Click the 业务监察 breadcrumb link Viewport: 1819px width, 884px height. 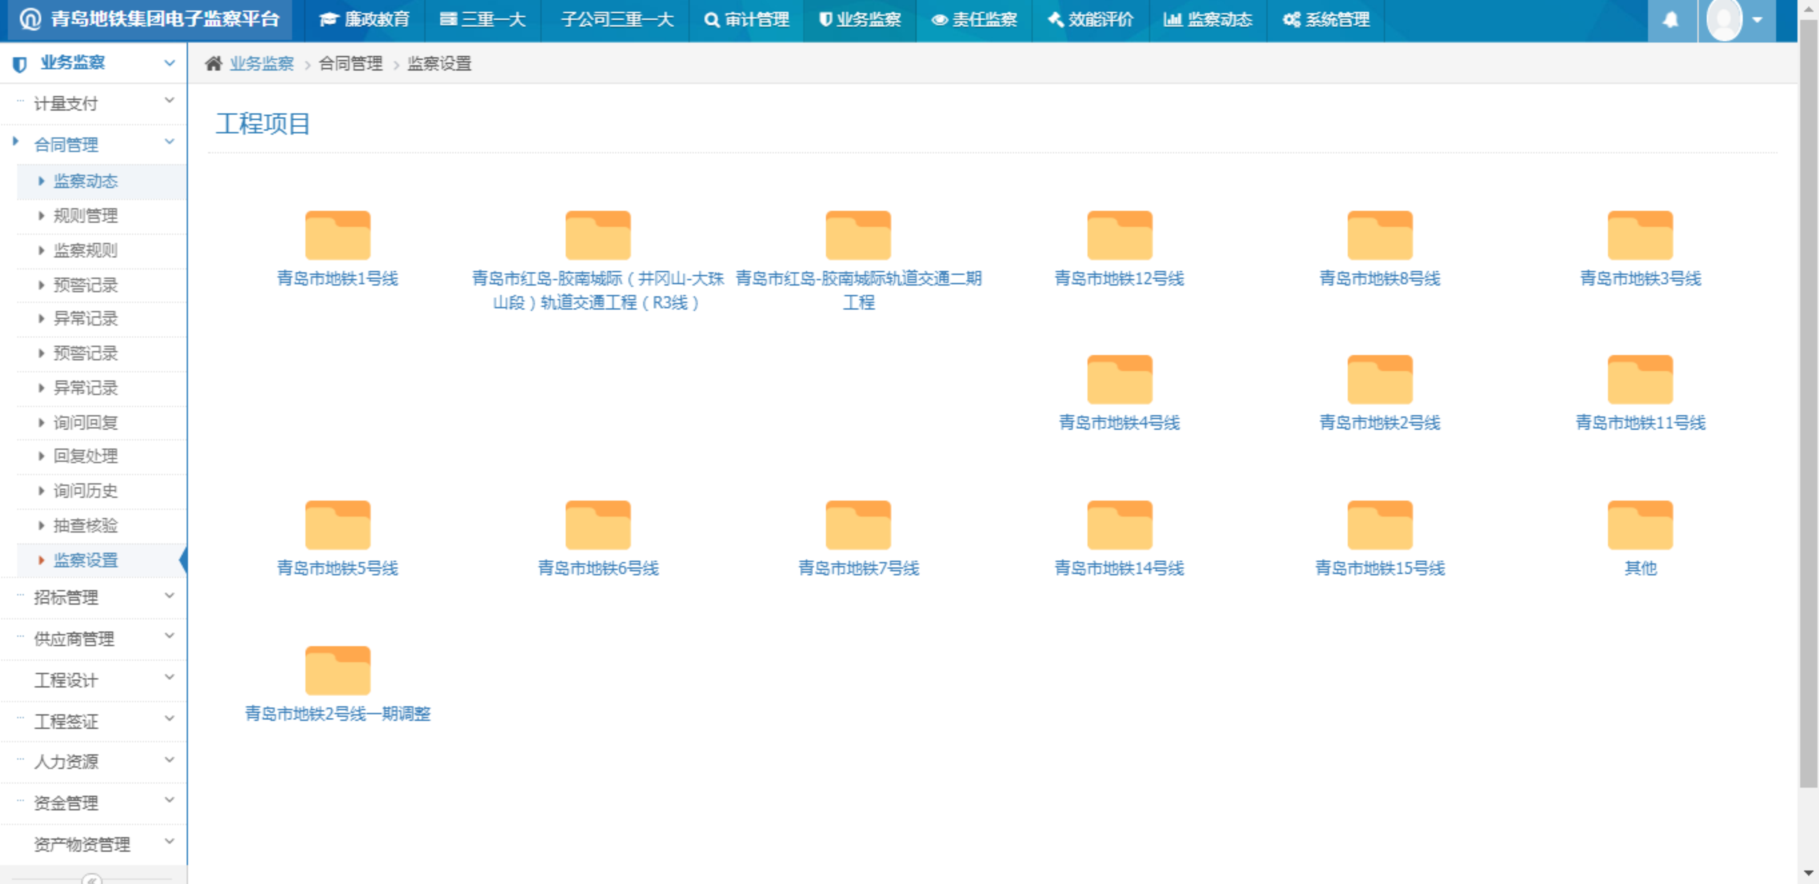(x=262, y=64)
